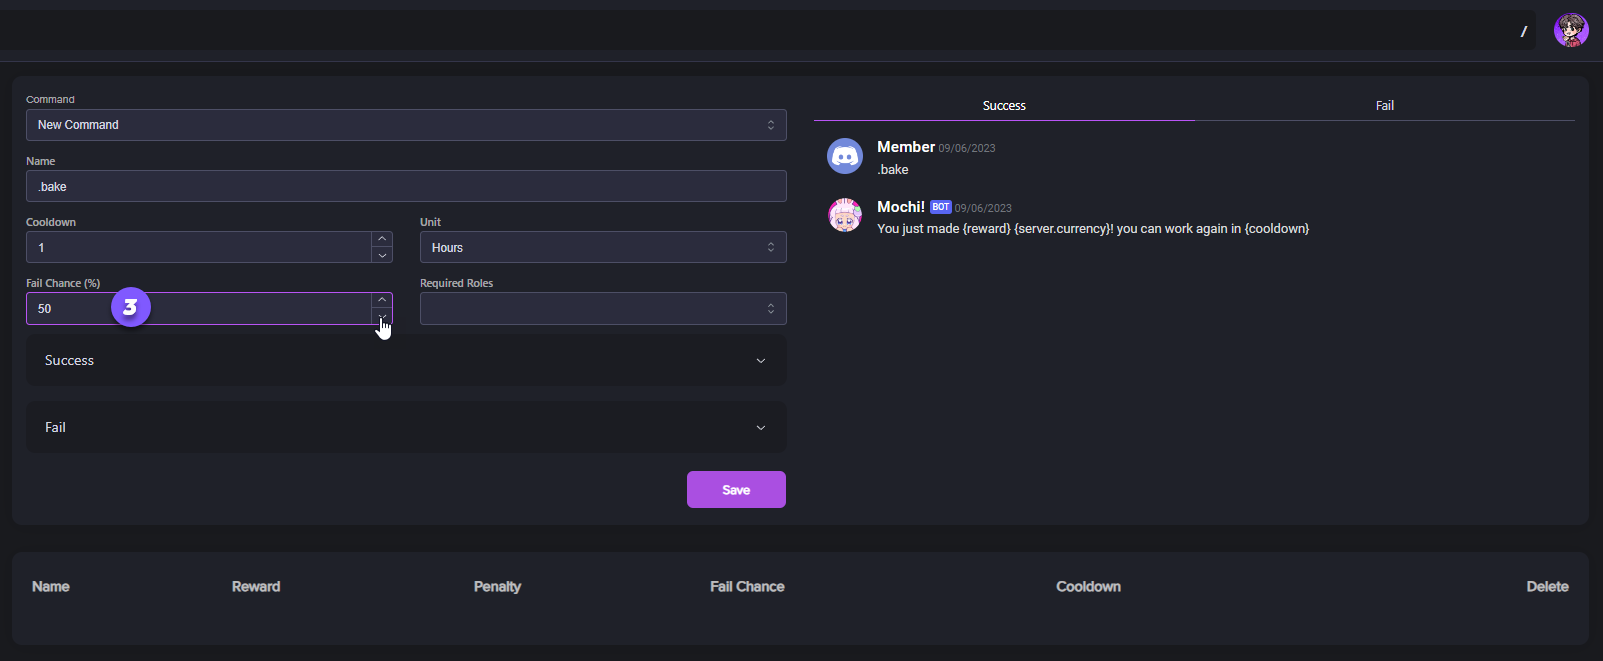This screenshot has height=661, width=1603.
Task: Click the BOT badge next to Mochi!
Action: tap(940, 207)
